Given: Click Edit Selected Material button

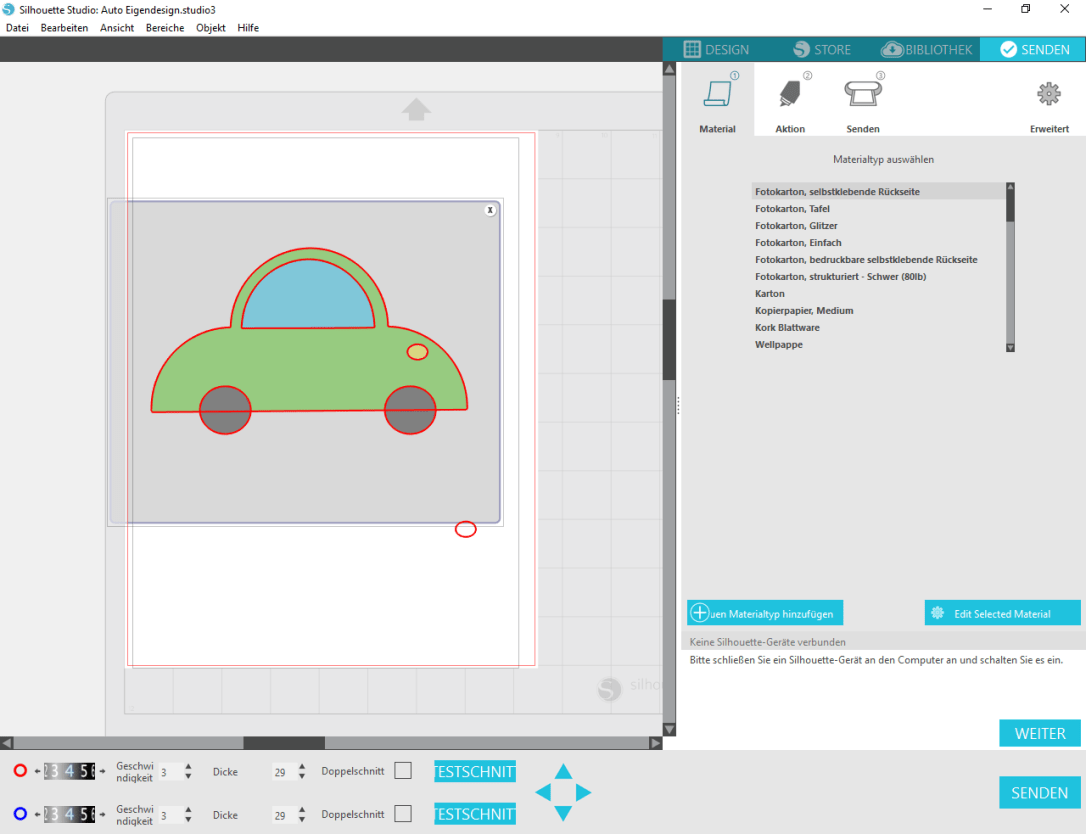Looking at the screenshot, I should [x=1002, y=613].
